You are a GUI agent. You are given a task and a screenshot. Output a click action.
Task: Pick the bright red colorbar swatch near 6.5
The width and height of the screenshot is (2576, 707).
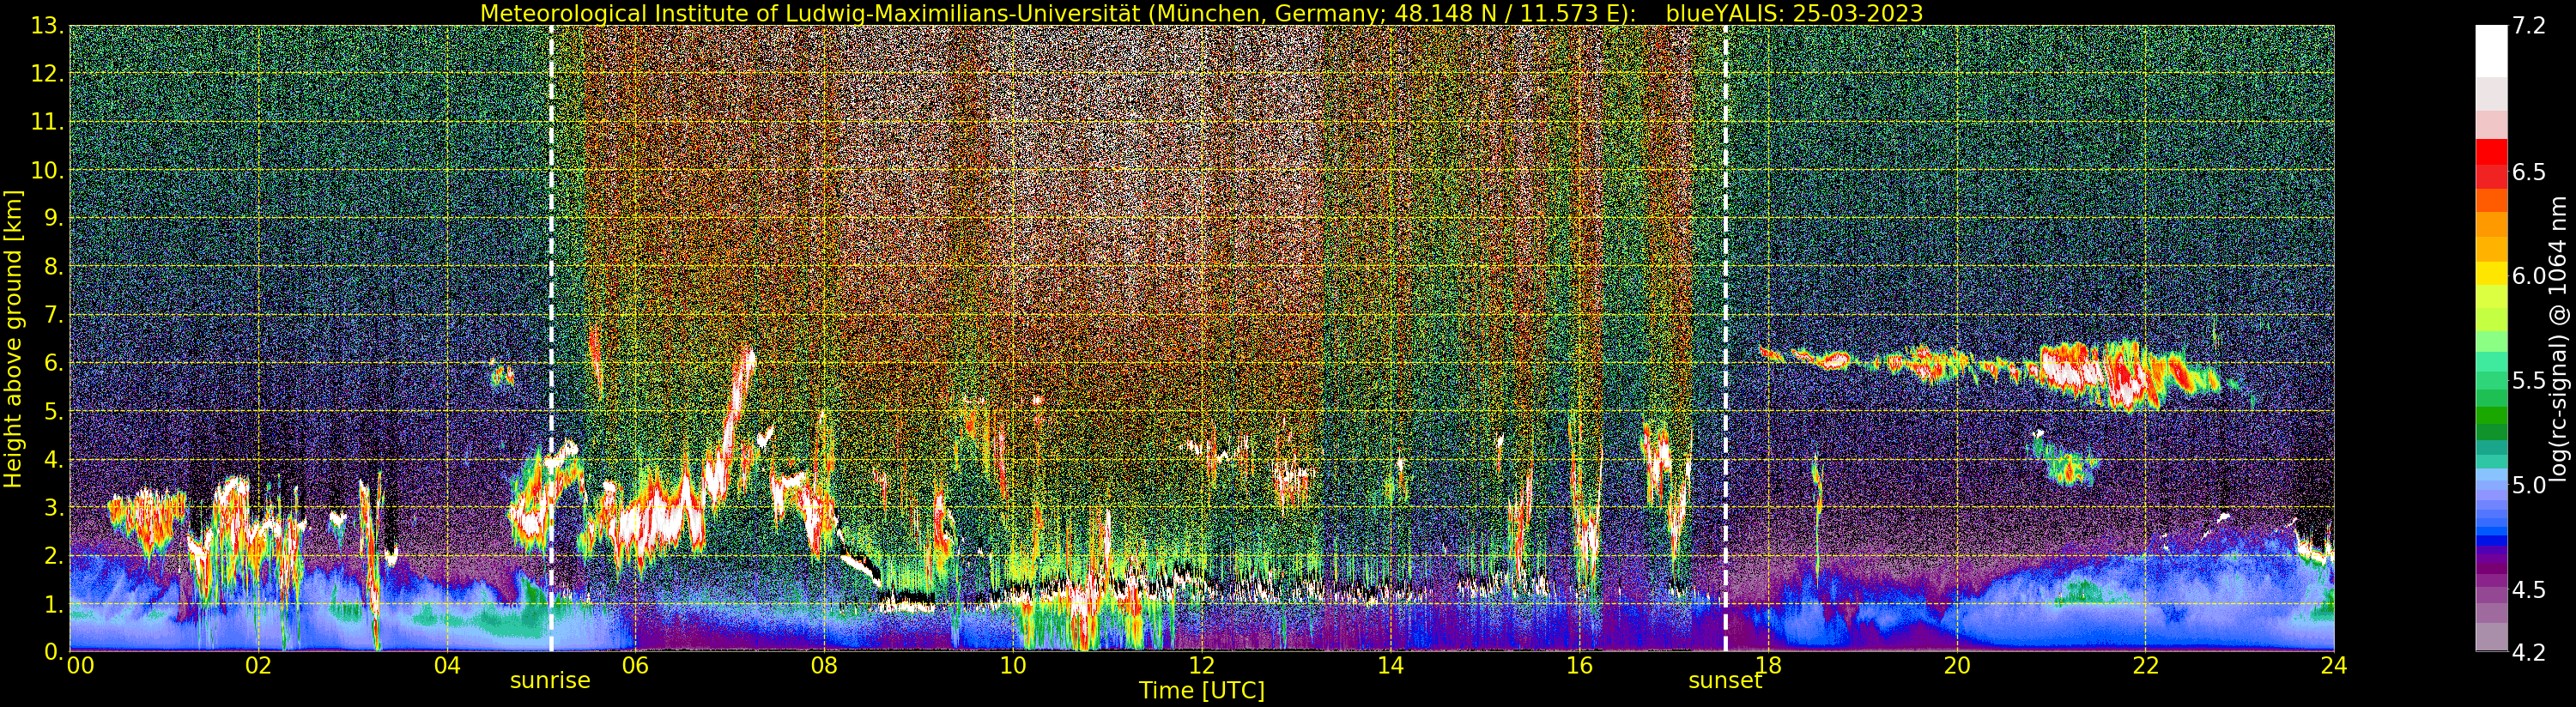click(2491, 152)
